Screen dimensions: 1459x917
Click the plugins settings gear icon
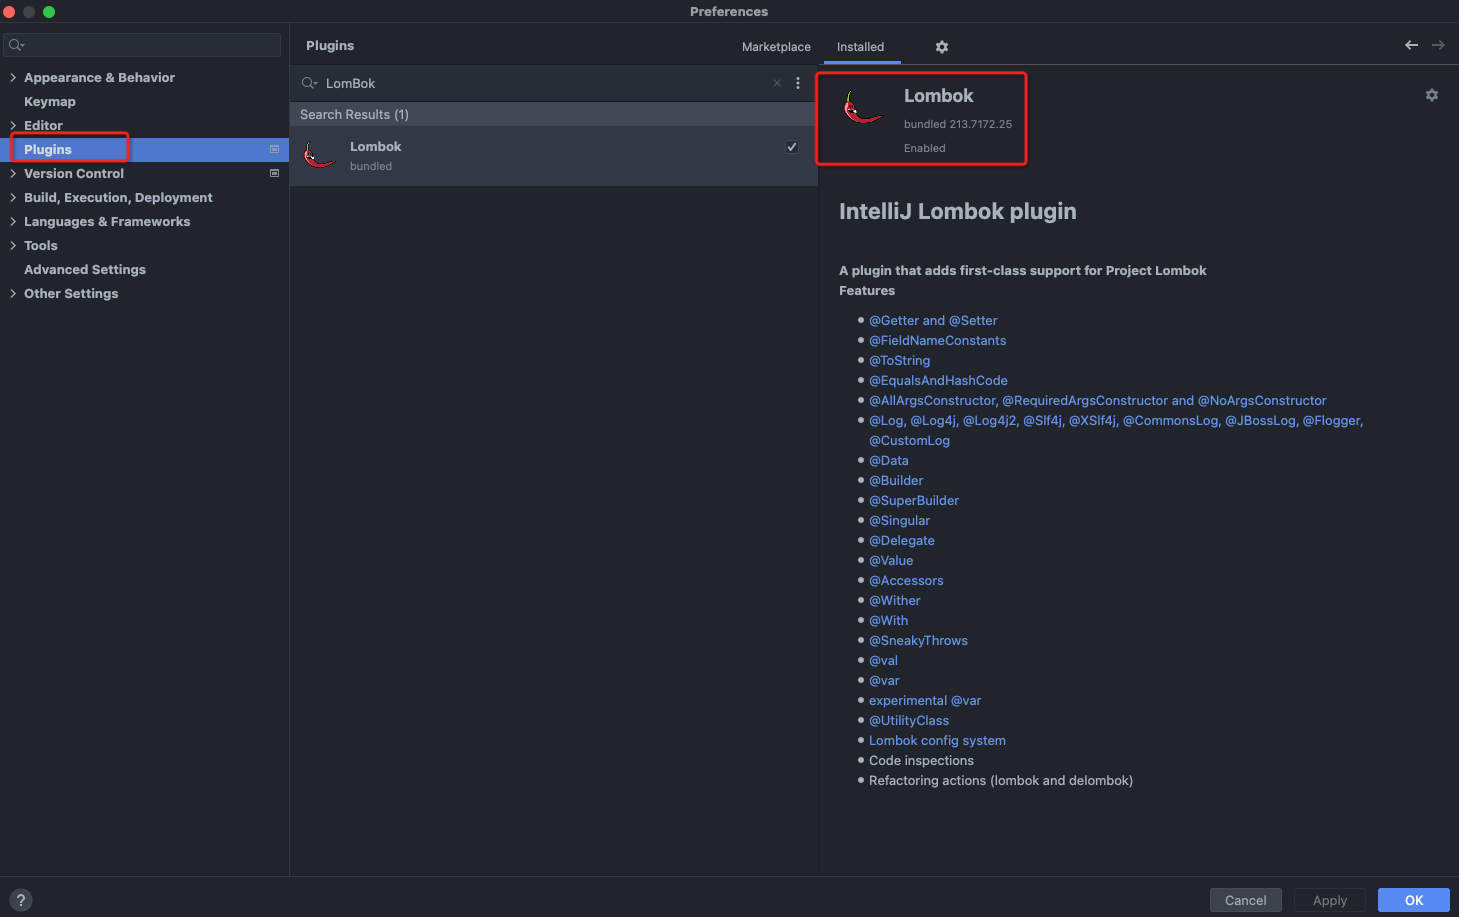point(942,47)
